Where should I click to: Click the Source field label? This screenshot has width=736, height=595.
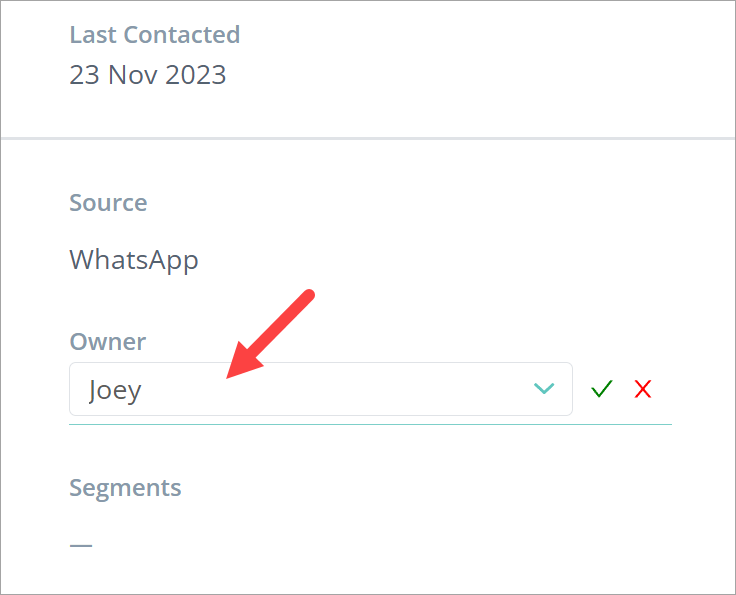point(108,203)
